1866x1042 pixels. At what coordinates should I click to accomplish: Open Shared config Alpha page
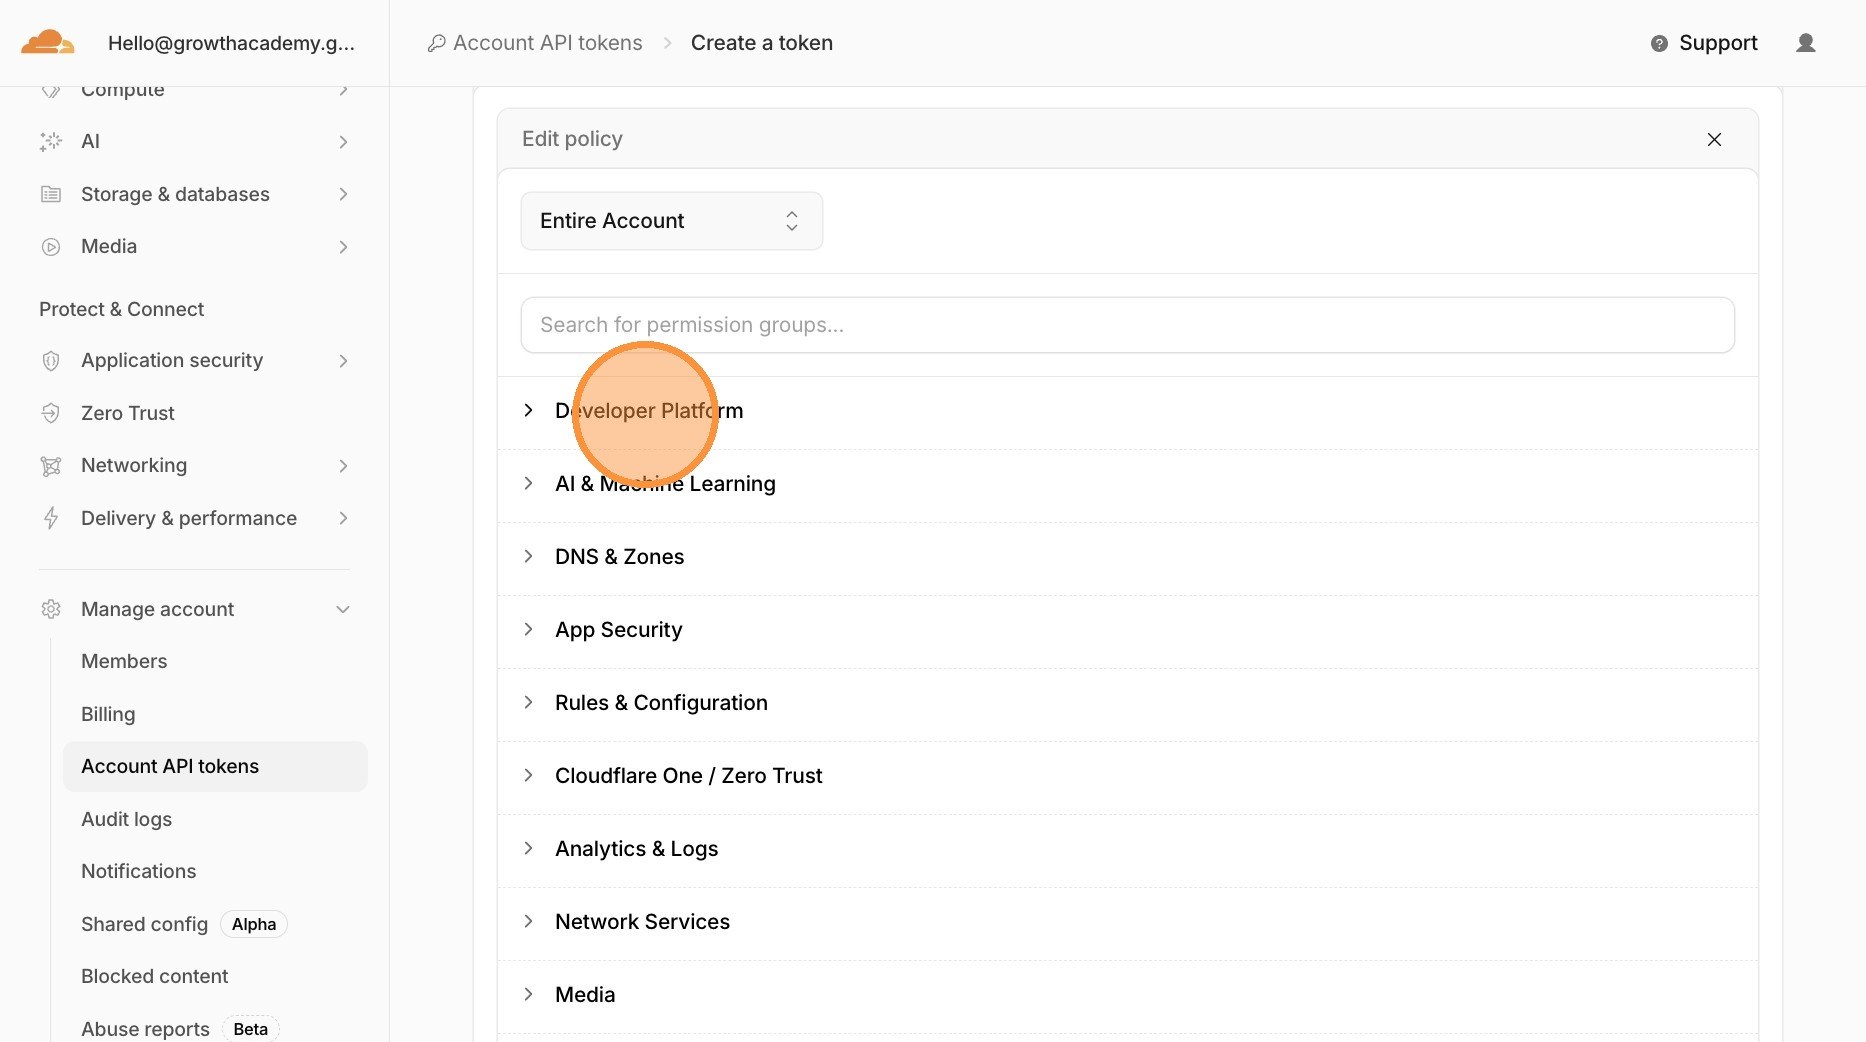(x=184, y=924)
